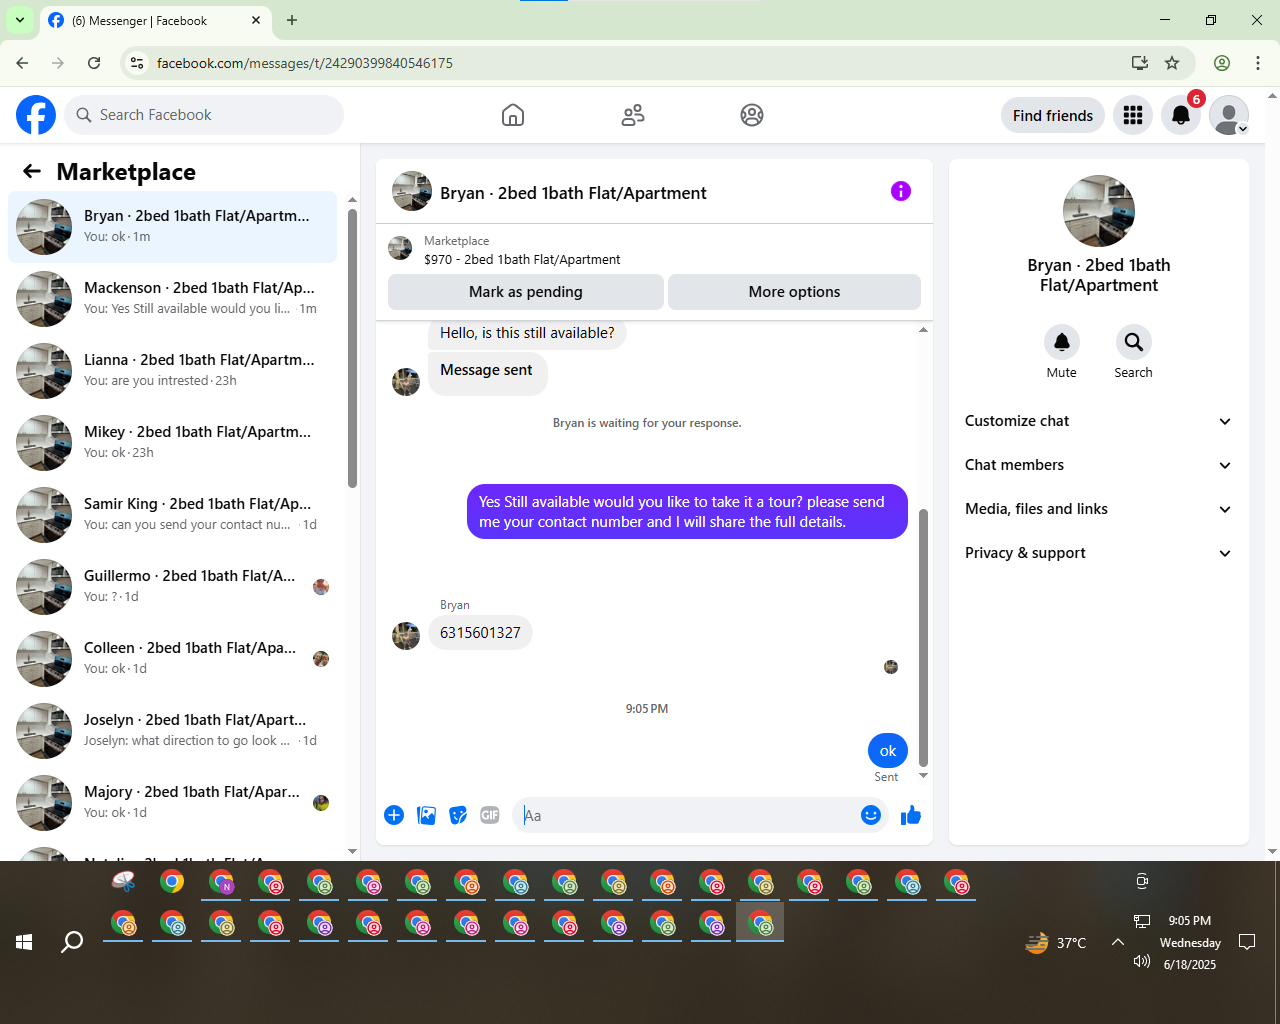Viewport: 1280px width, 1024px height.
Task: Choose a sticker in composer
Action: (458, 815)
